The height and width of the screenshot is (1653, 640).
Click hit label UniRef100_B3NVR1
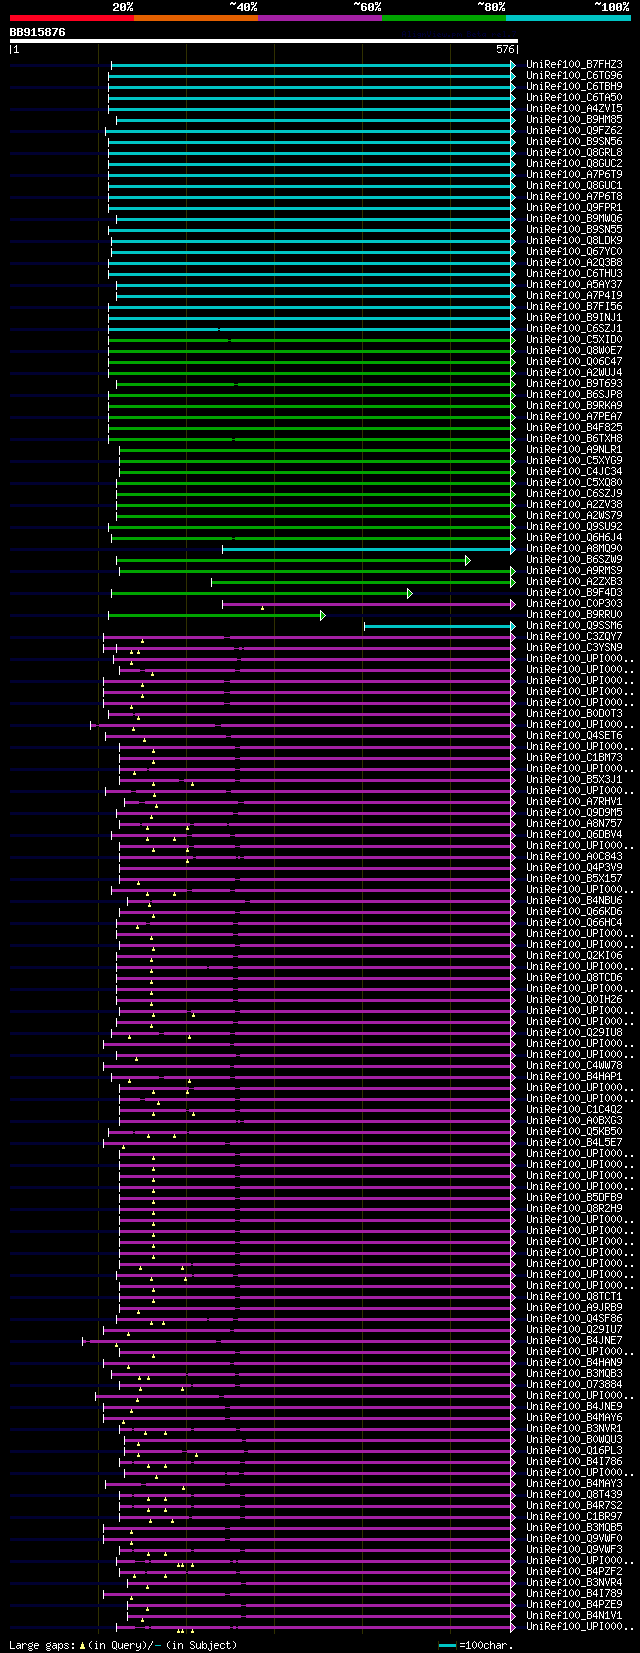574,1428
